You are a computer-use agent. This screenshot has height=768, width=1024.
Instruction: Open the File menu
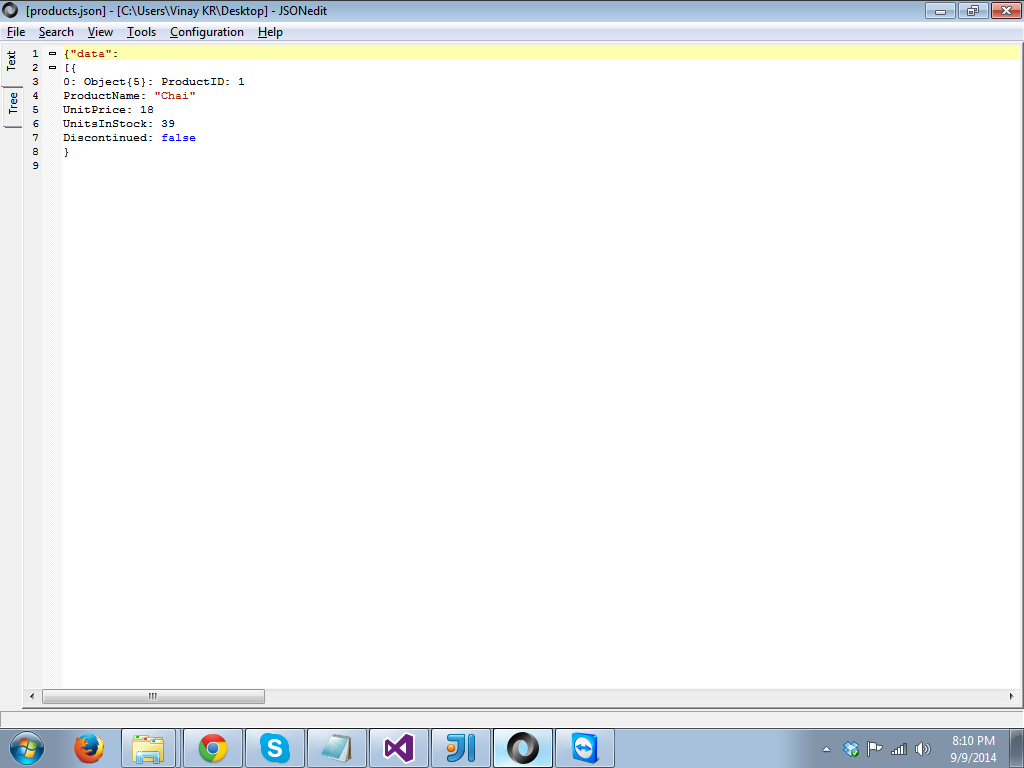(16, 32)
